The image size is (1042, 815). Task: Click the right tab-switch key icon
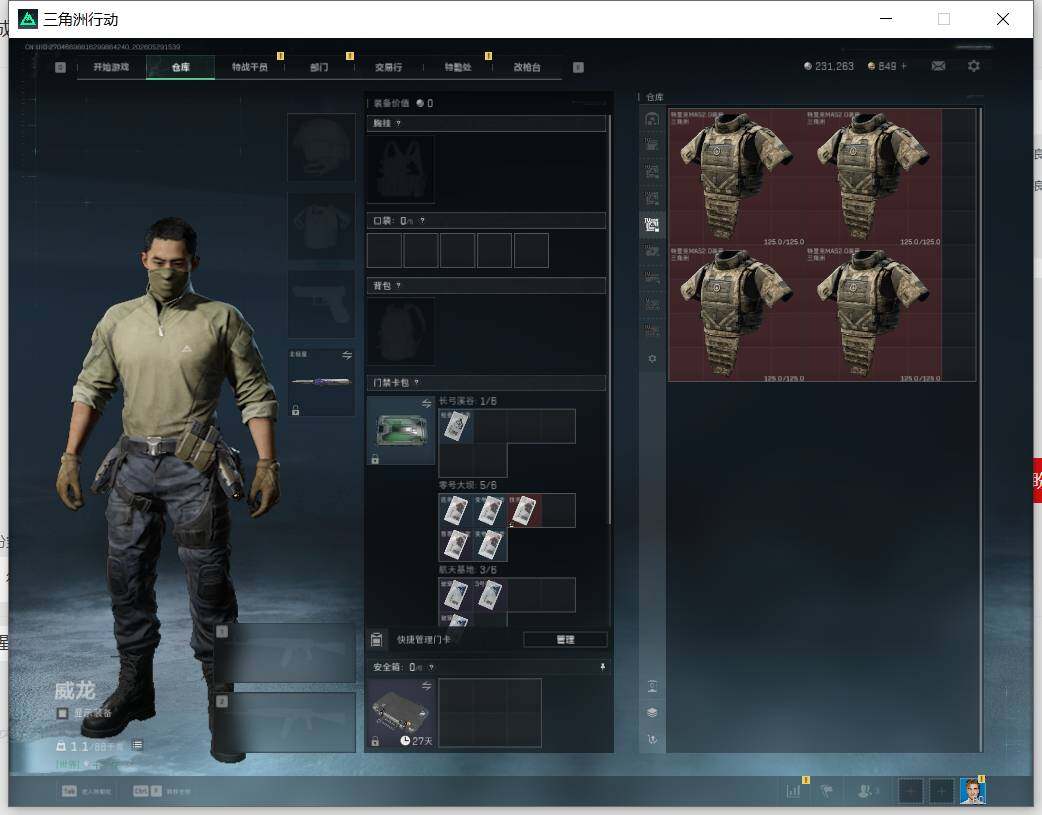click(x=578, y=67)
